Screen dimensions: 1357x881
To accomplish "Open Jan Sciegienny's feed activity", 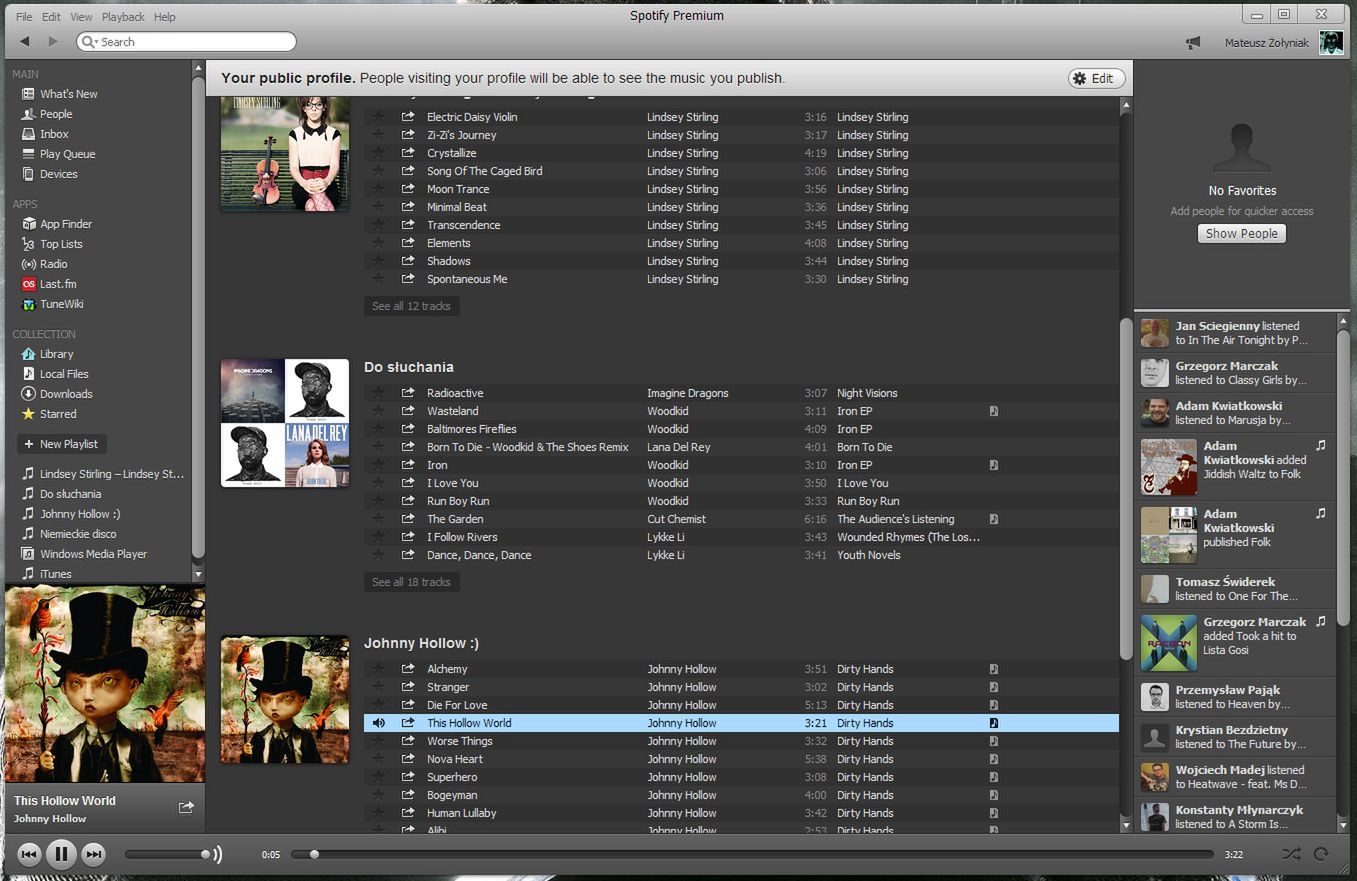I will [1235, 333].
